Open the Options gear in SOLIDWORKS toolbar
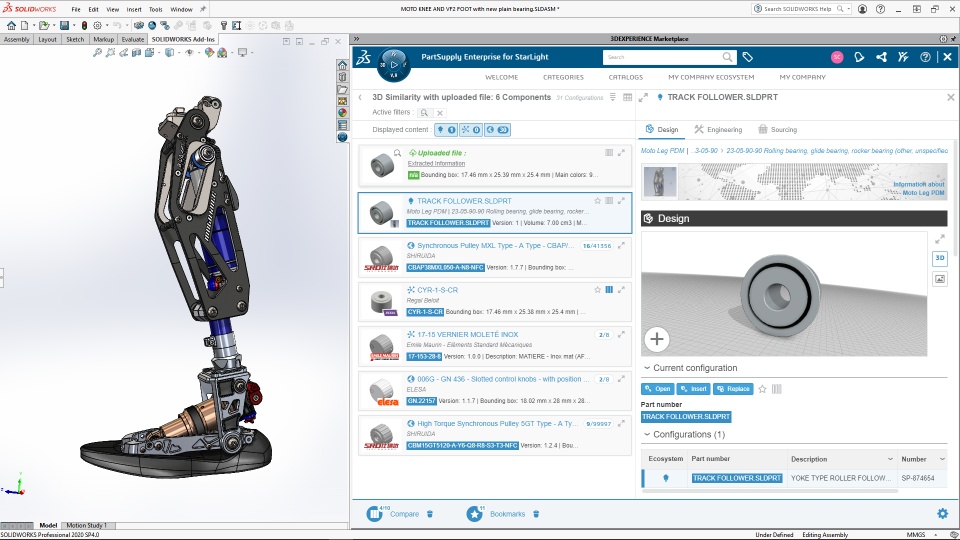The height and width of the screenshot is (540, 960). point(97,25)
